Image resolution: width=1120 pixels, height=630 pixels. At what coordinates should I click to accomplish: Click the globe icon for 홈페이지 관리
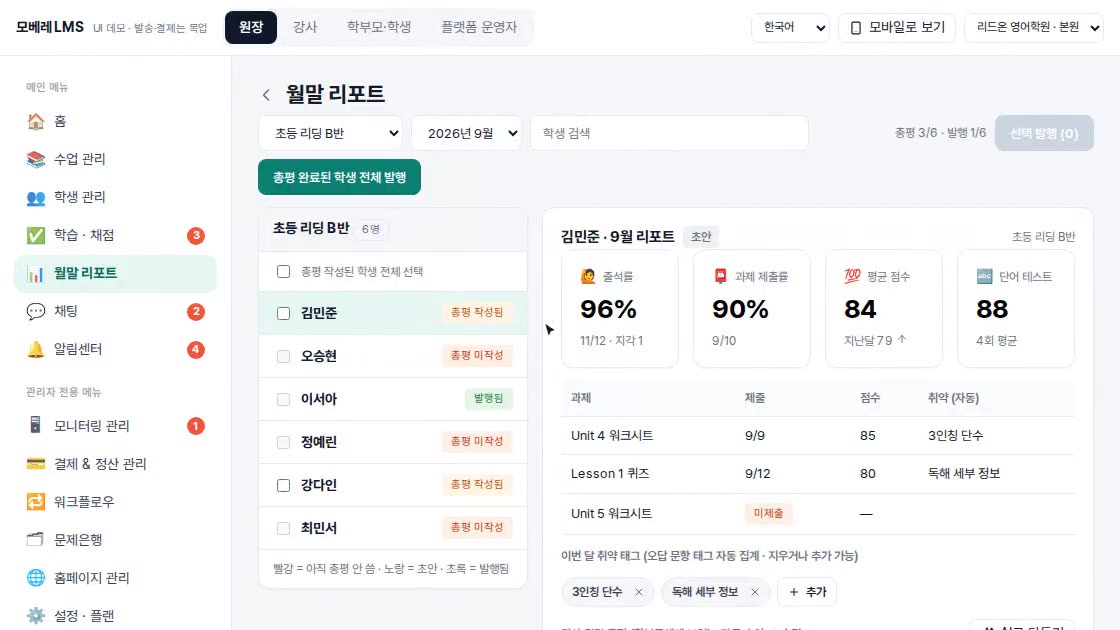[x=35, y=578]
